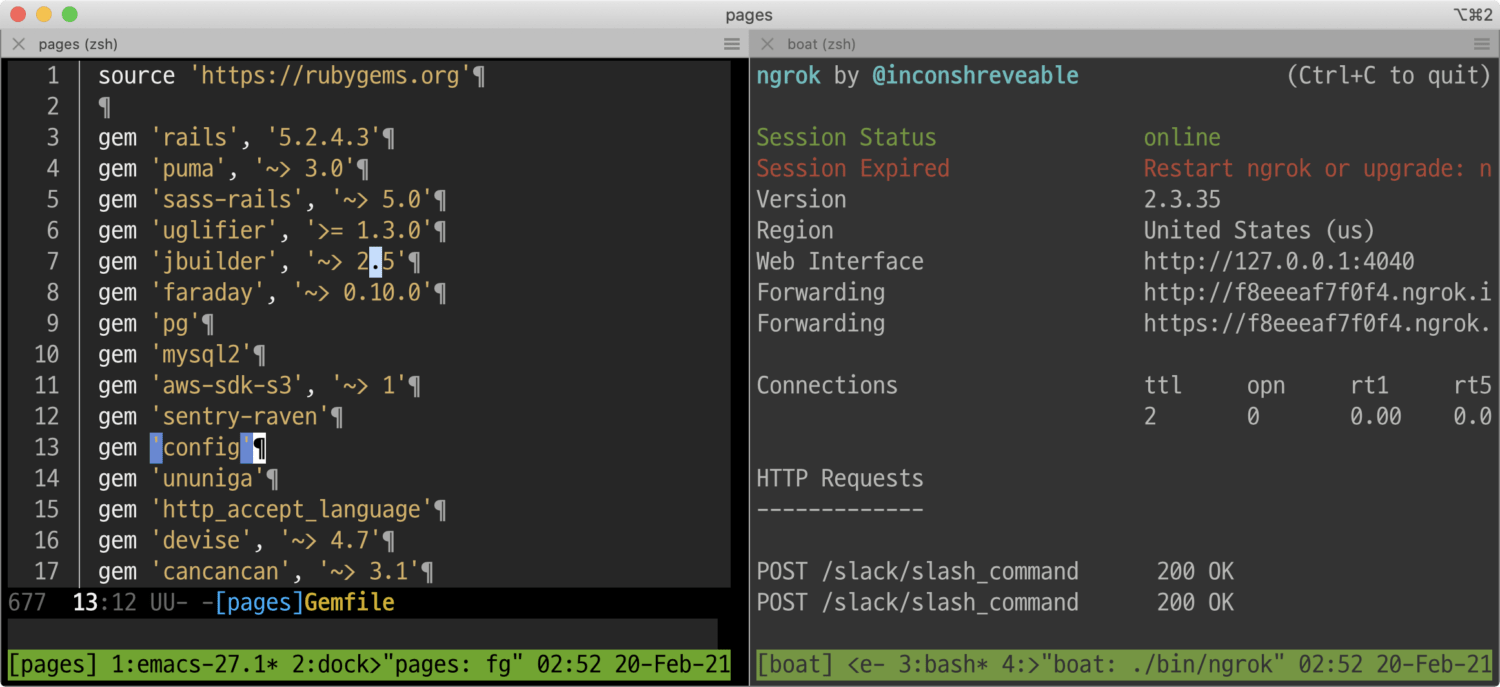This screenshot has height=687, width=1500.
Task: Click the http://127.0.0.1:4040 web interface URL
Action: [x=1279, y=262]
